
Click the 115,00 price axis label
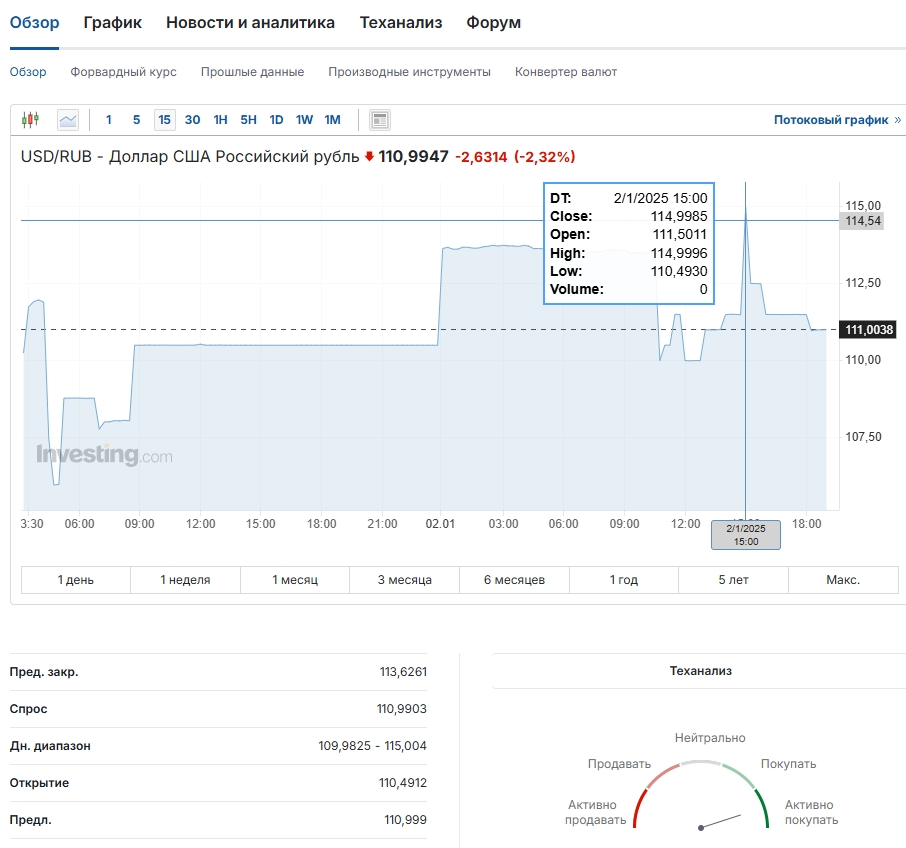[x=863, y=206]
